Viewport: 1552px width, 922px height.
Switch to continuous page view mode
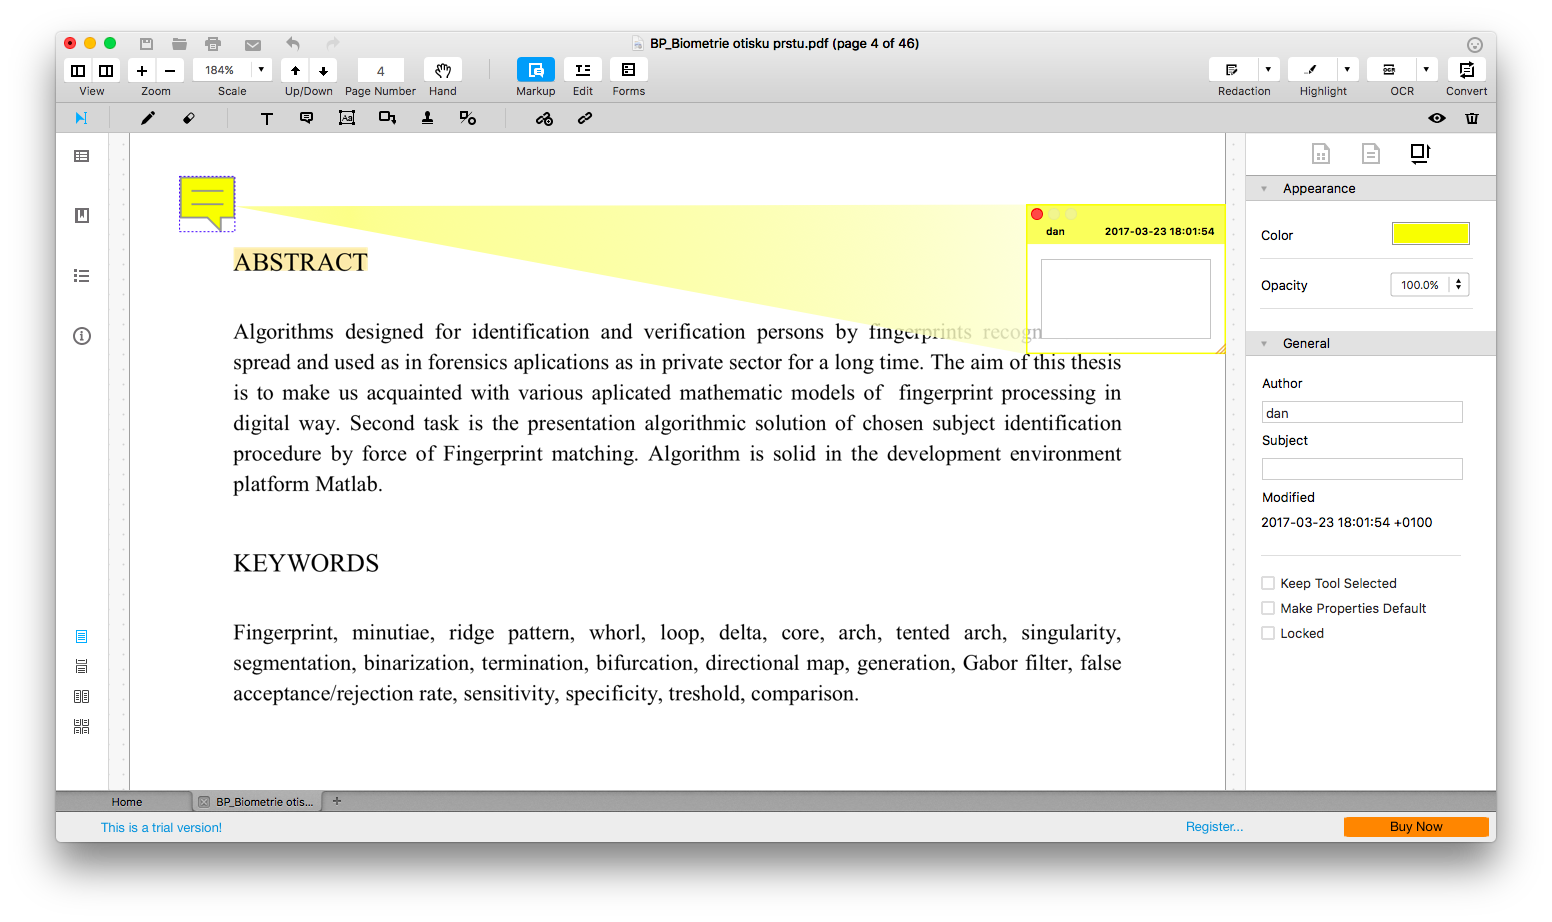82,667
